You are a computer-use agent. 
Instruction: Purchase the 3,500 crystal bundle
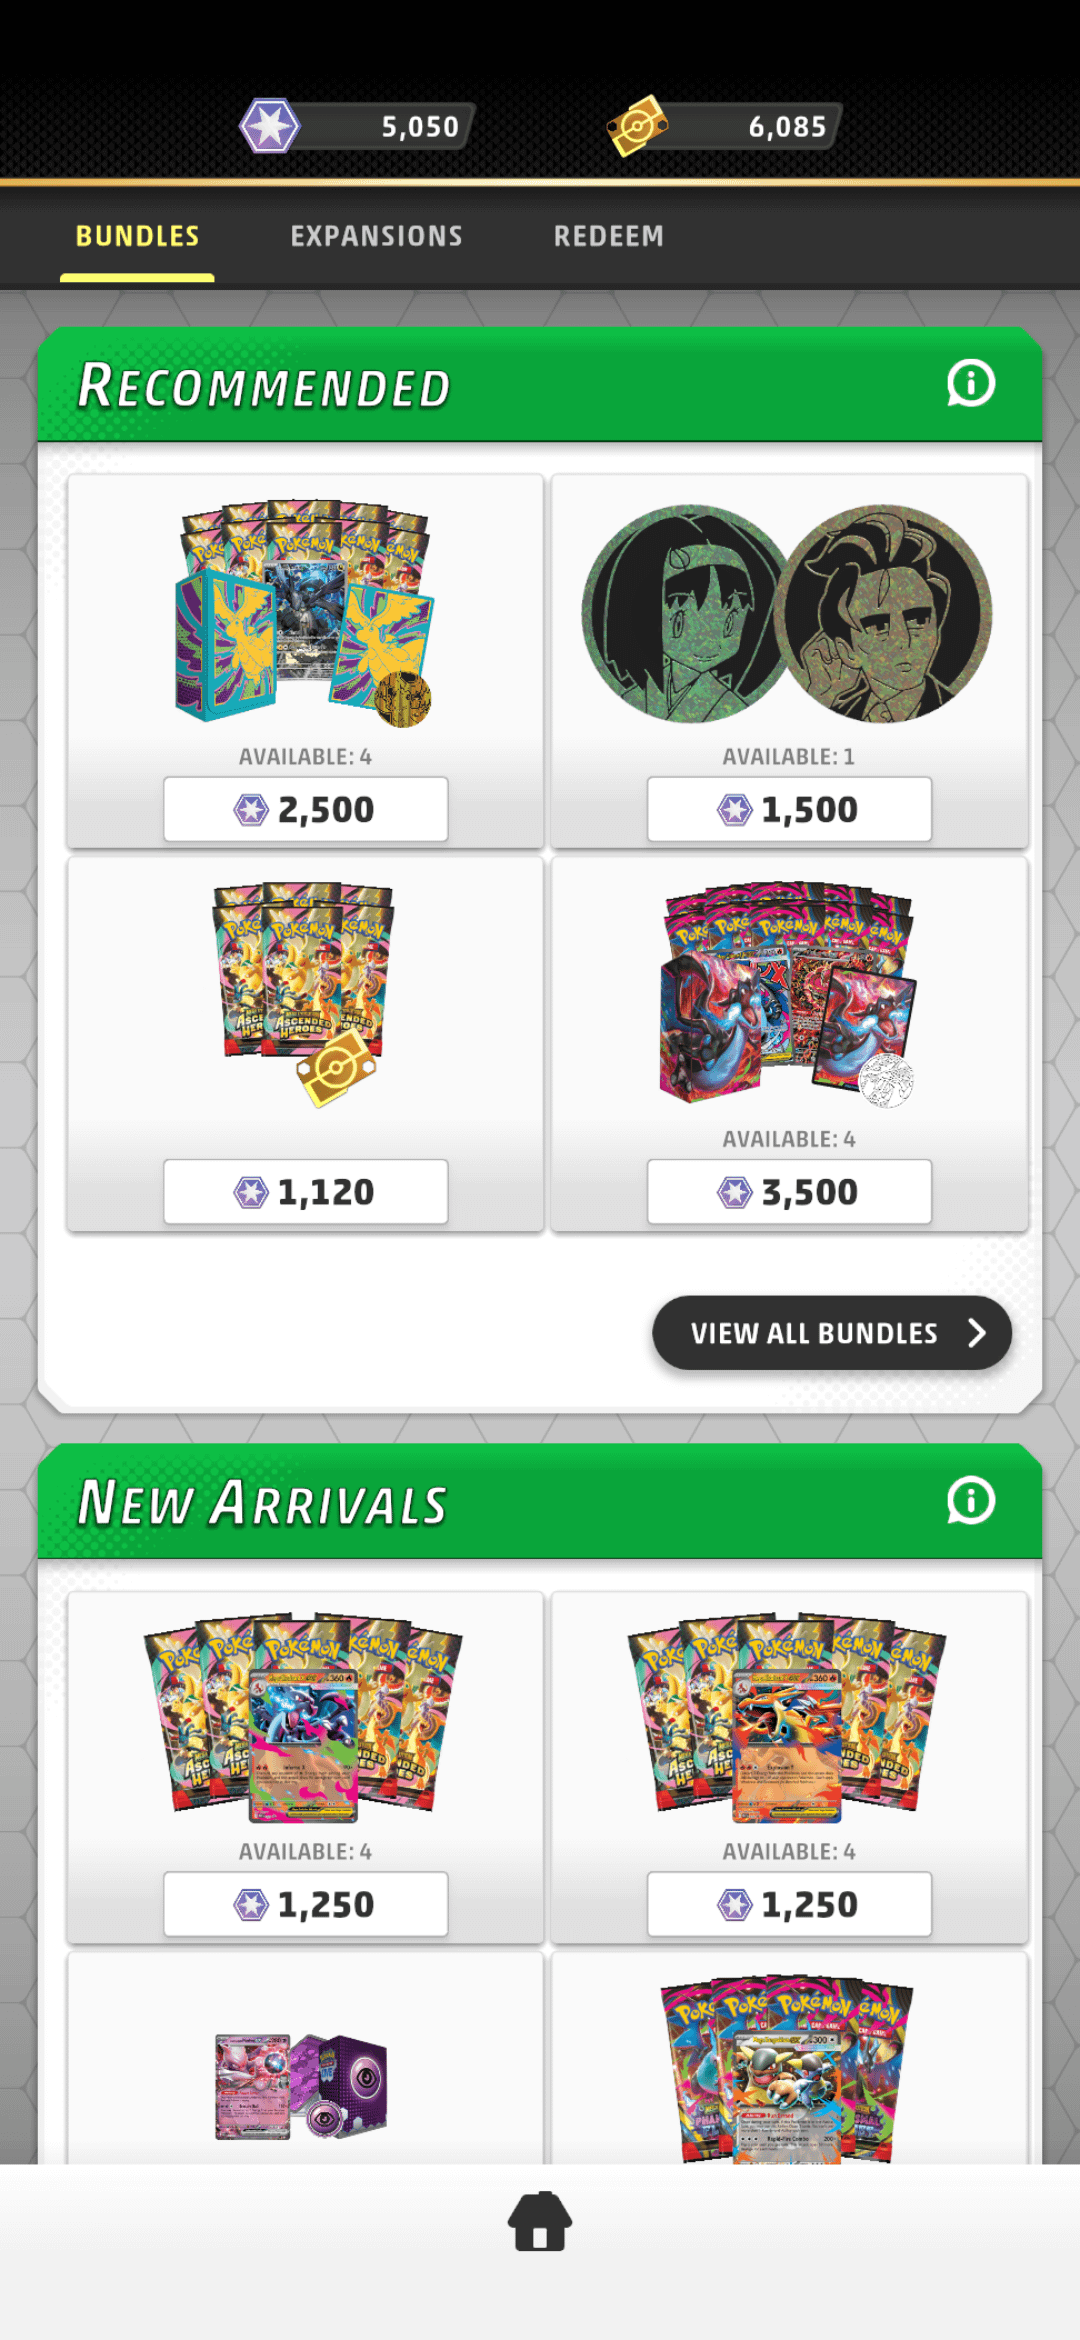coord(789,1191)
